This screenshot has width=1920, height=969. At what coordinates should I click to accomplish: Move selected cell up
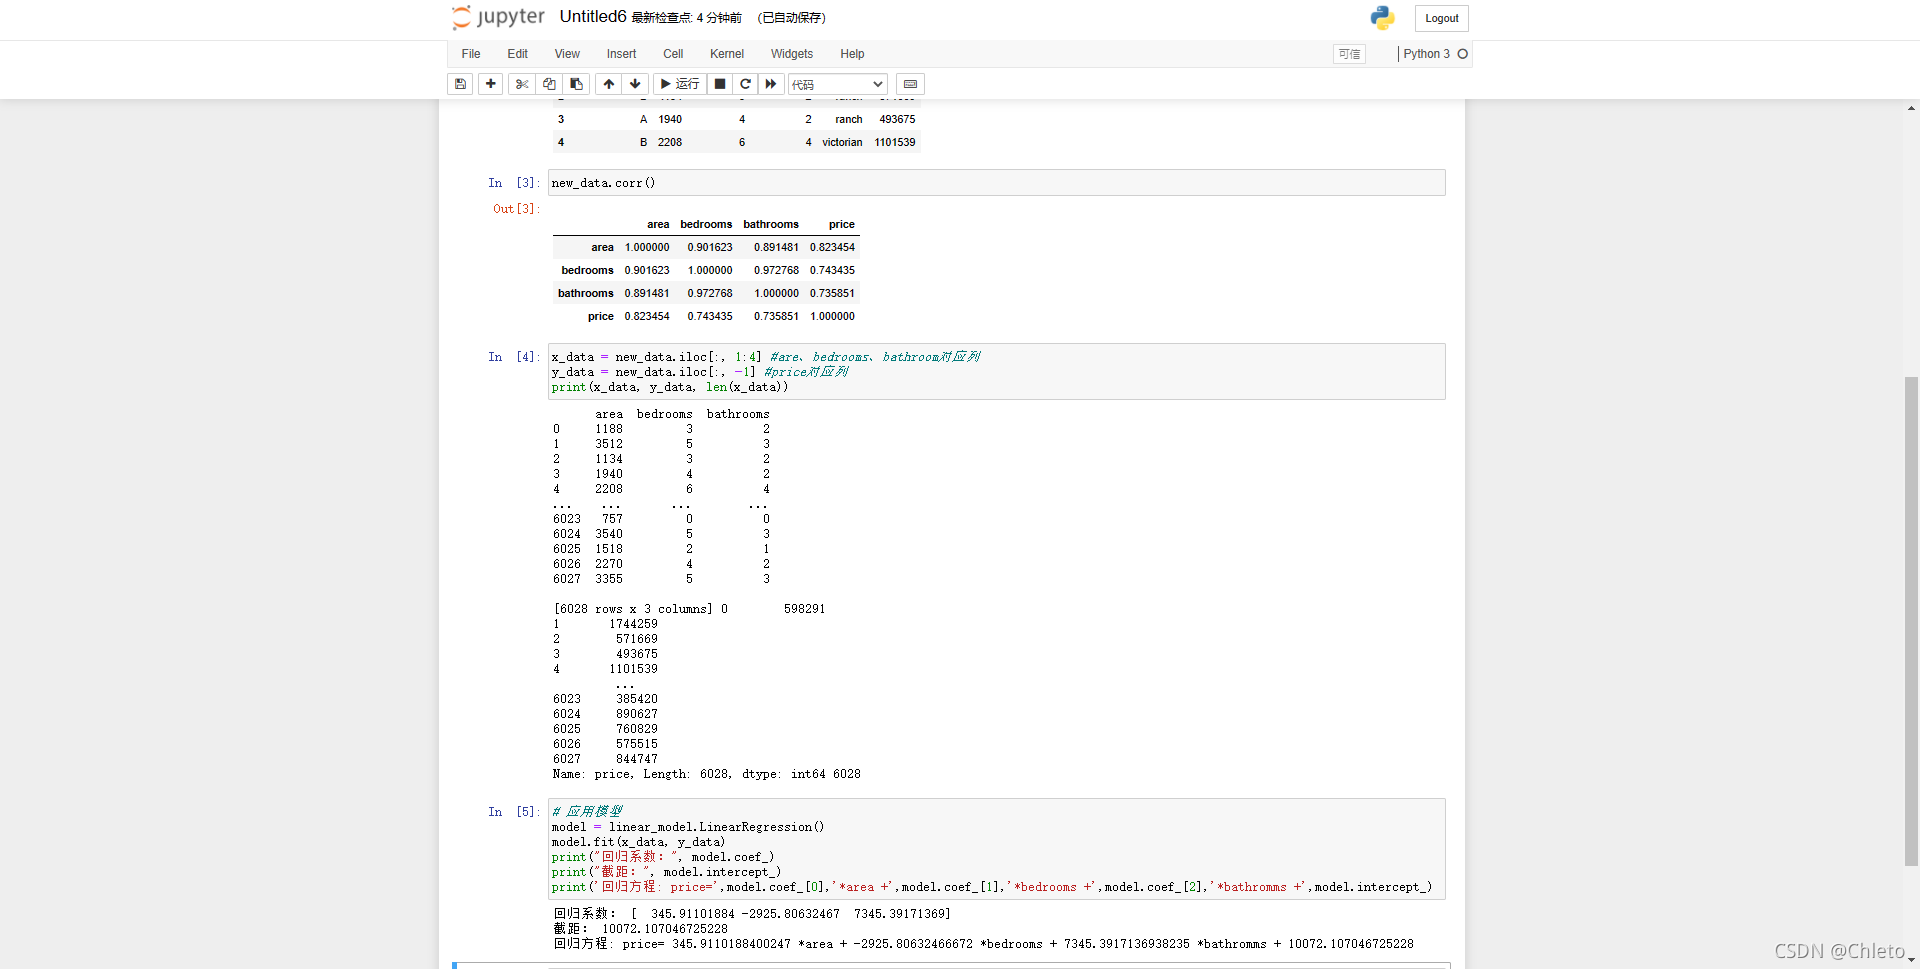click(608, 84)
